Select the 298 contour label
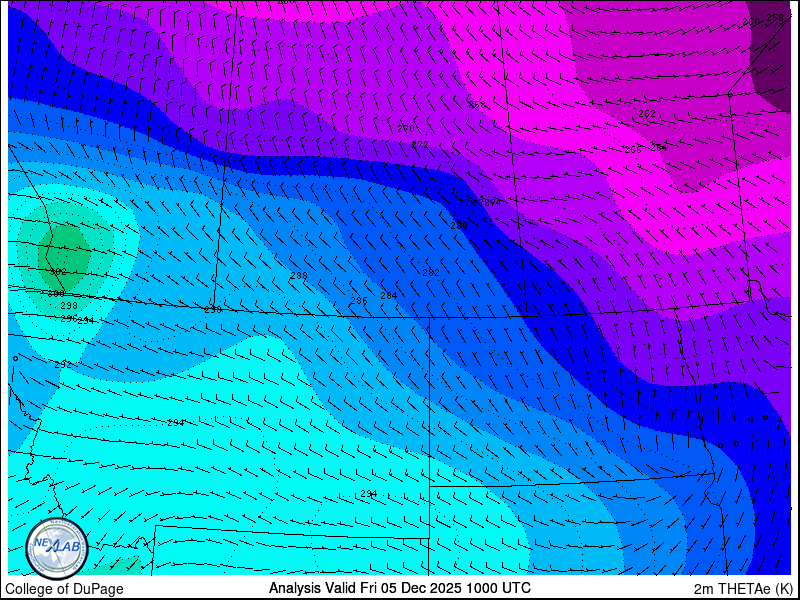Viewport: 800px width, 600px height. [68, 306]
